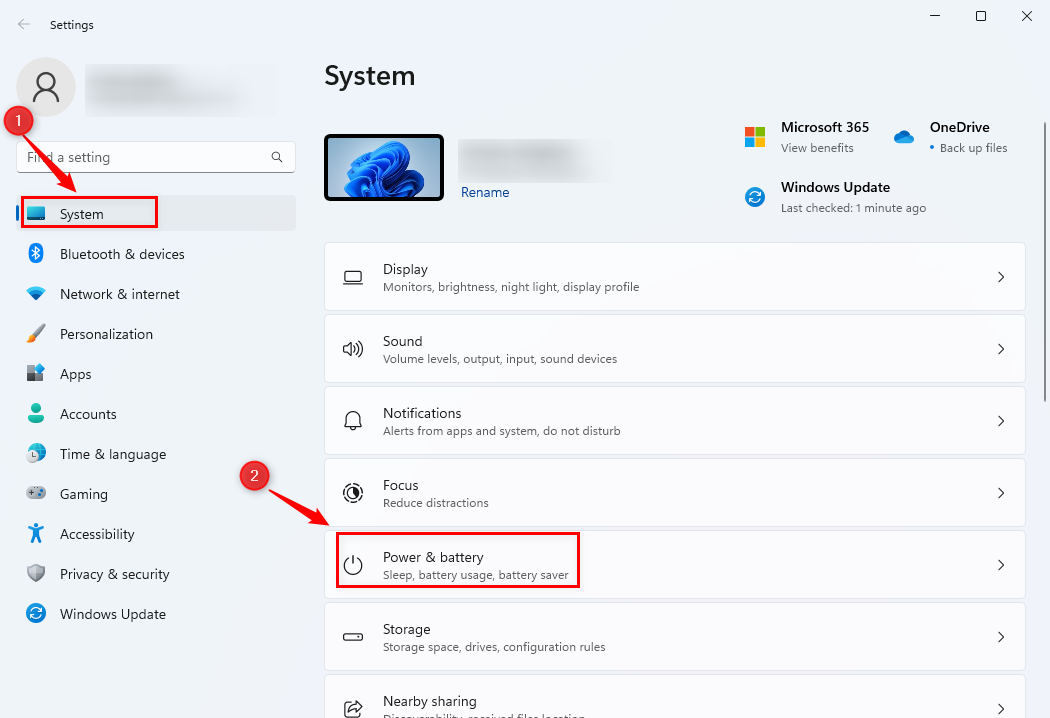The image size is (1050, 718).
Task: Open Accounts settings
Action: click(156, 414)
